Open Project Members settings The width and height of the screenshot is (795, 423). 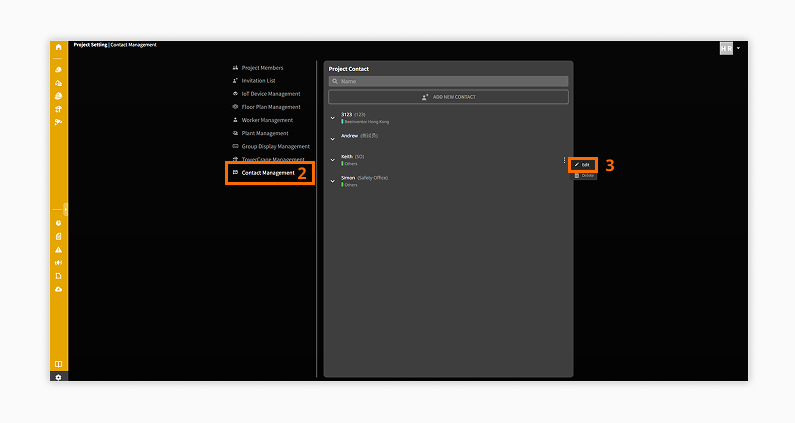(262, 68)
